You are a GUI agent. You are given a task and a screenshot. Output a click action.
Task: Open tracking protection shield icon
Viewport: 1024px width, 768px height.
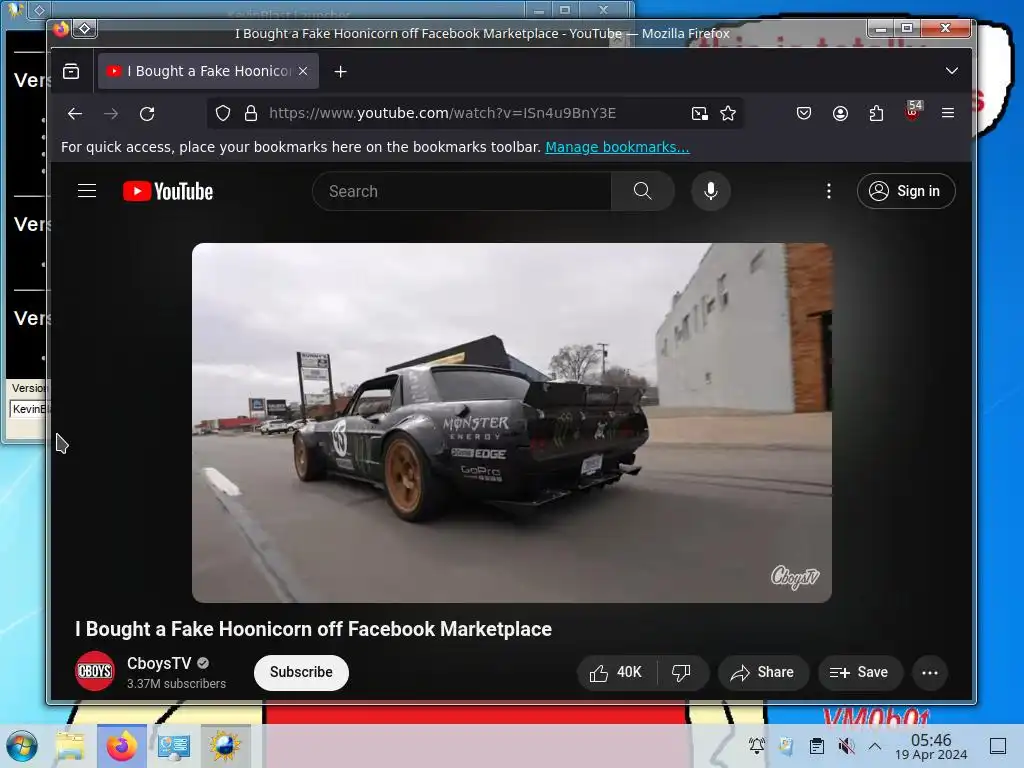point(223,114)
